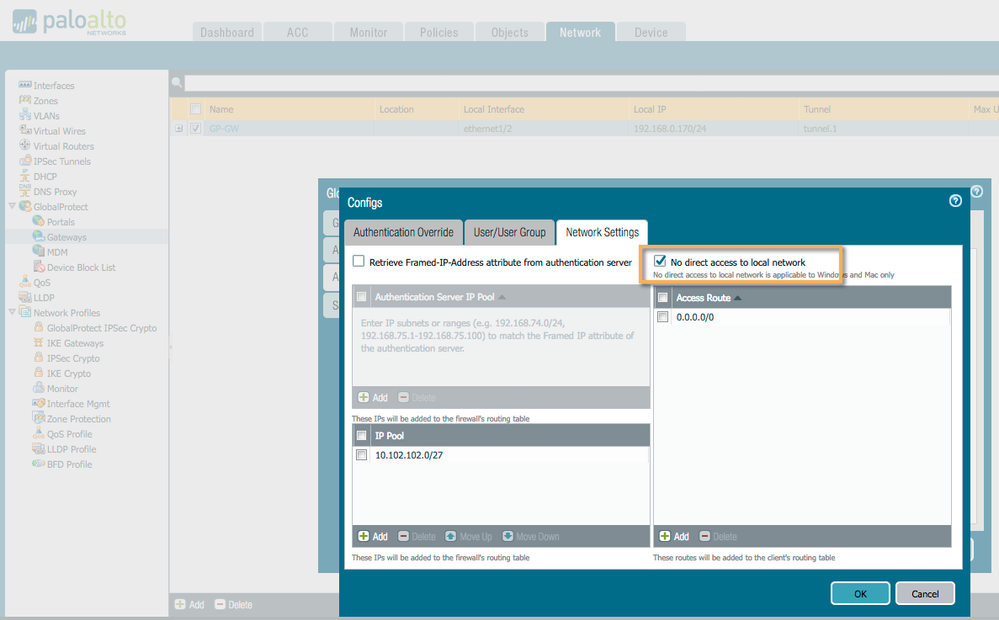999x620 pixels.
Task: Switch to the Authentication Override tab
Action: tap(403, 233)
